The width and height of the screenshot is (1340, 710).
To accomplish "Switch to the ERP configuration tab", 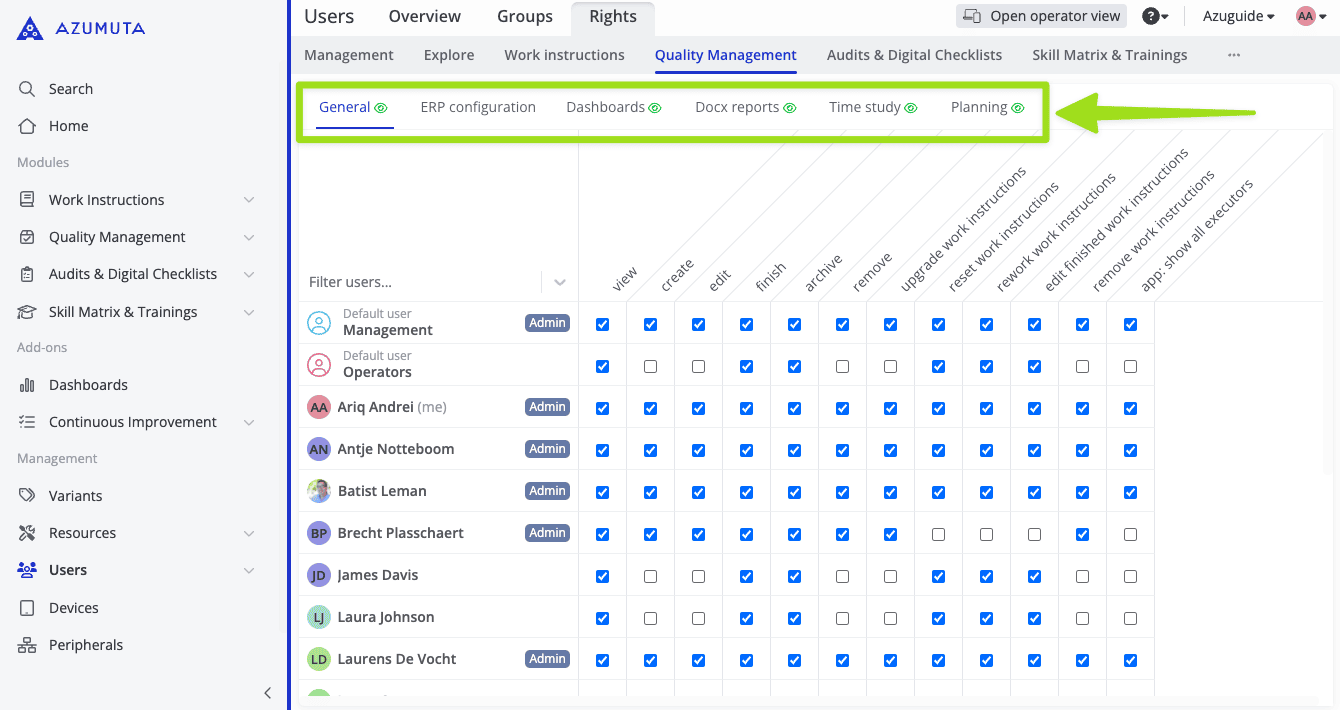I will [x=477, y=107].
